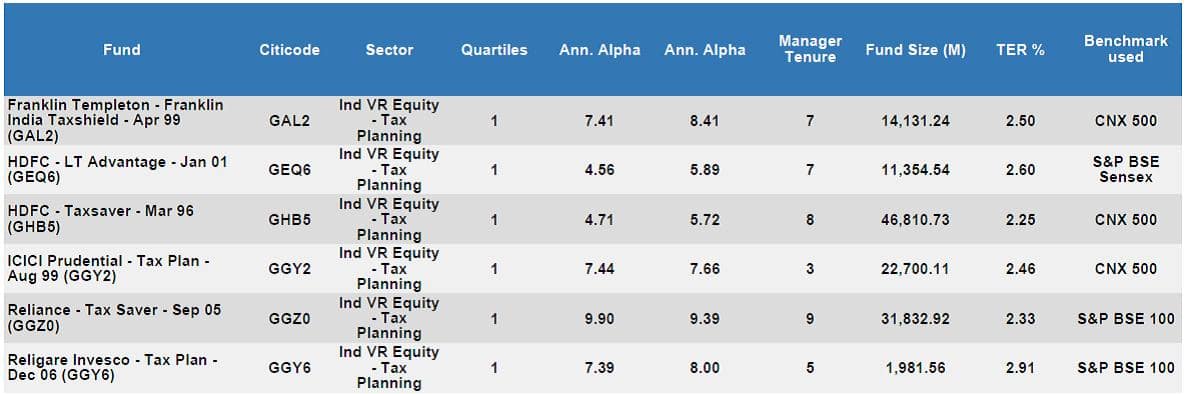1188x394 pixels.
Task: Select the Sector column header
Action: [389, 50]
